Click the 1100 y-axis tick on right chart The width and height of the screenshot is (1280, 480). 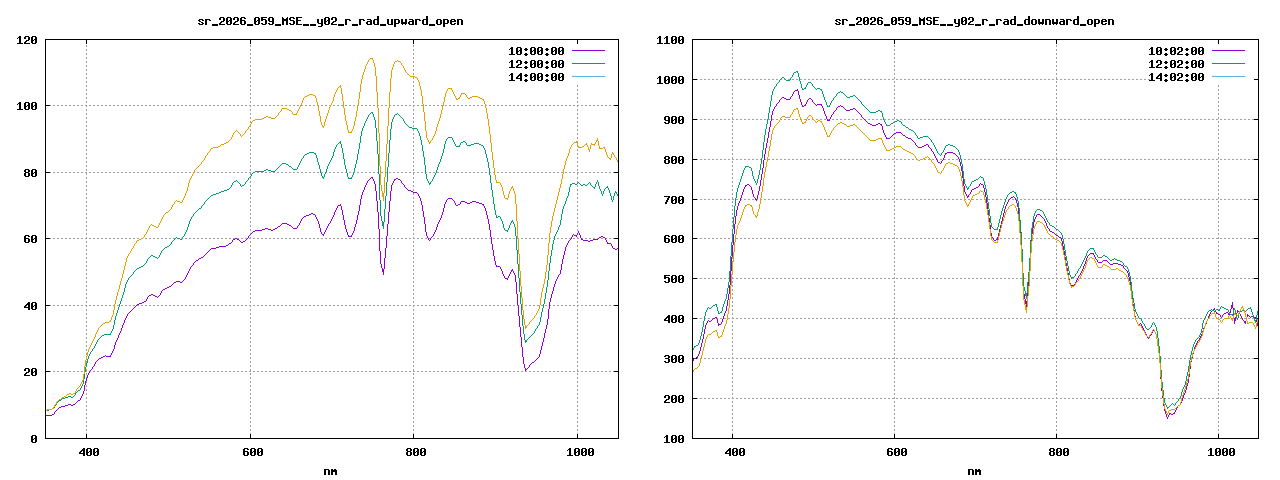tap(666, 40)
